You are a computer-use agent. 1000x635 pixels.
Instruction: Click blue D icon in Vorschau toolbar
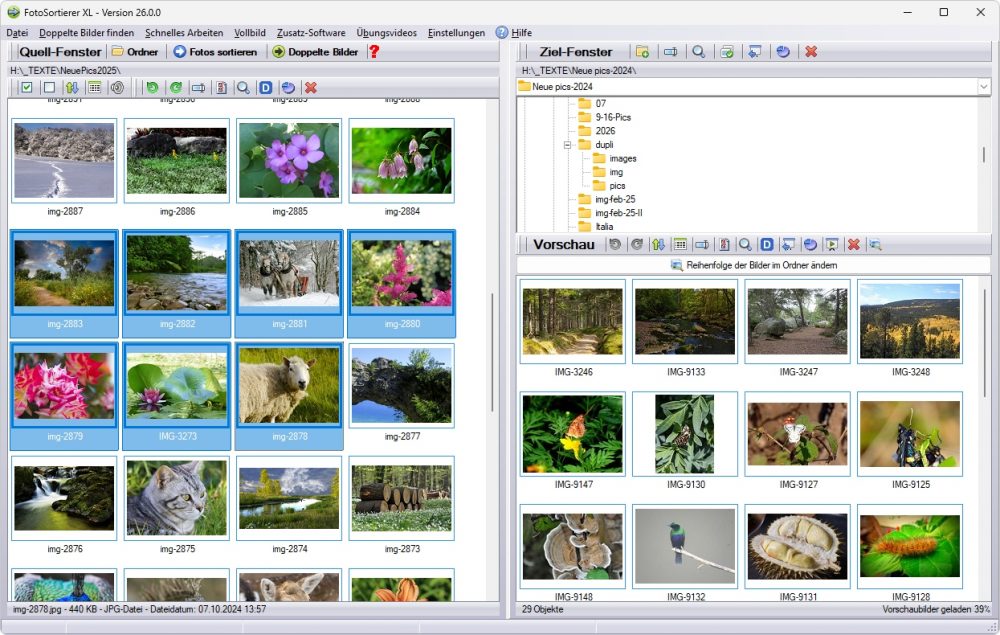(767, 244)
